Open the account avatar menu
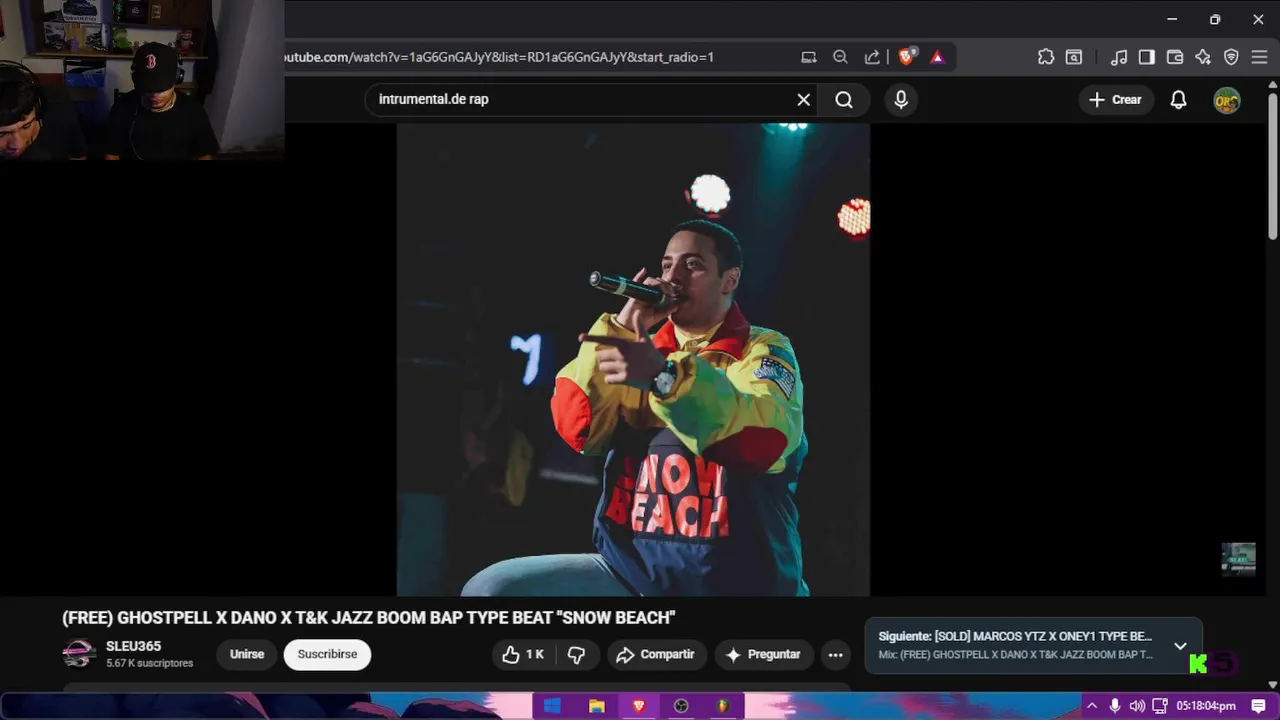 [1227, 100]
